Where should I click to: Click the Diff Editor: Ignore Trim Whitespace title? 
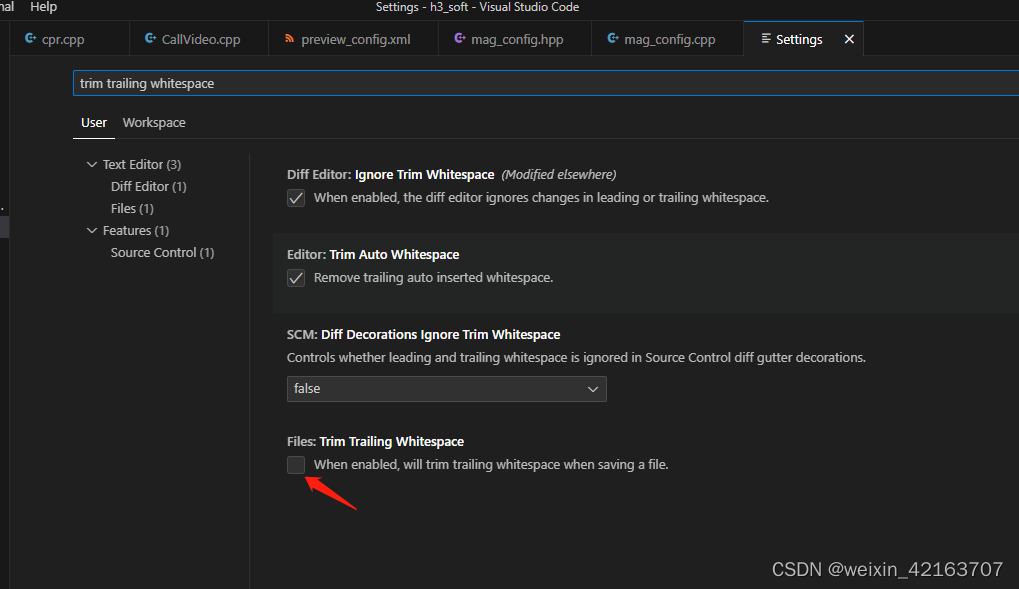pyautogui.click(x=391, y=174)
